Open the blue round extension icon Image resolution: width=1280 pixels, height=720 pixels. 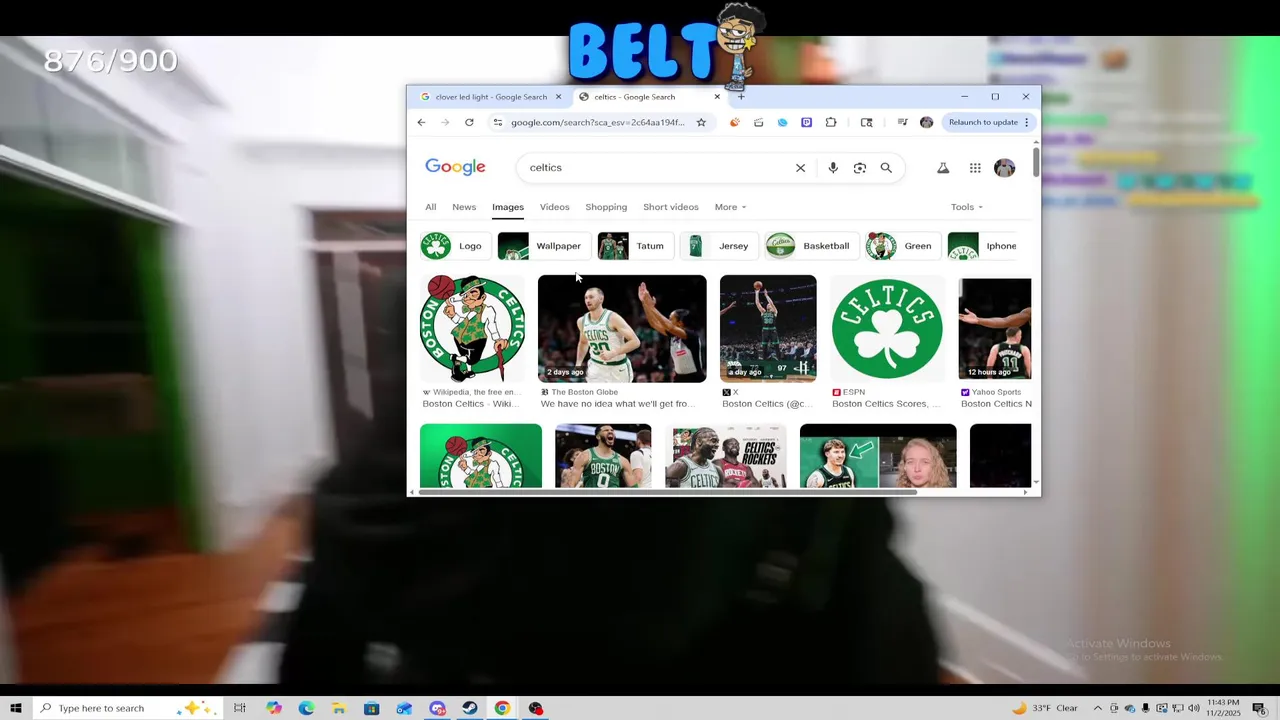[x=782, y=122]
